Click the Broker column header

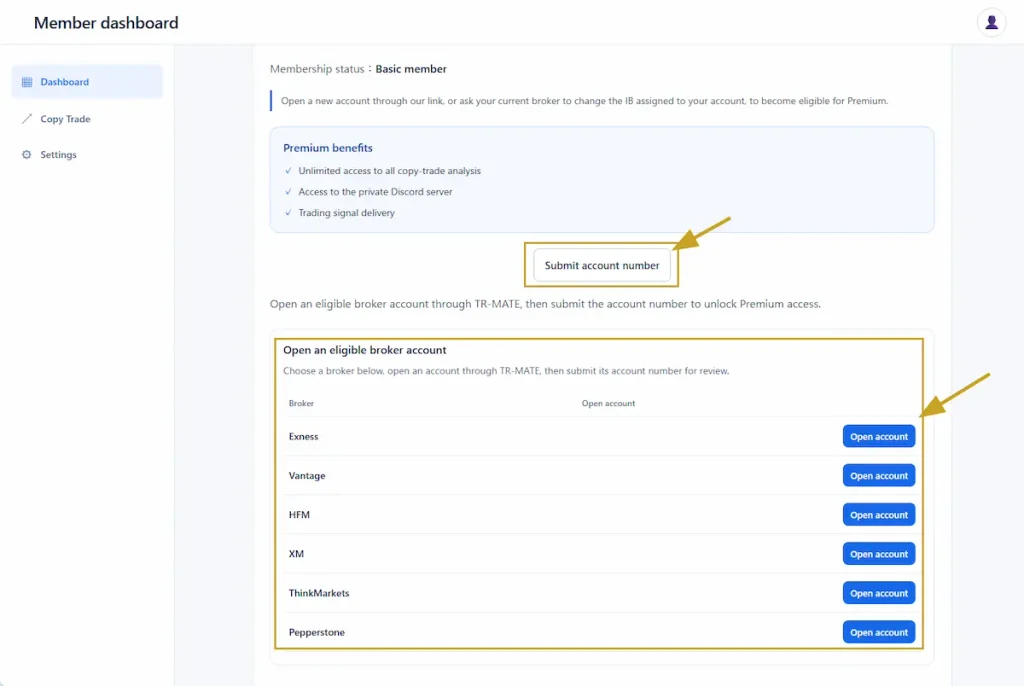[301, 403]
